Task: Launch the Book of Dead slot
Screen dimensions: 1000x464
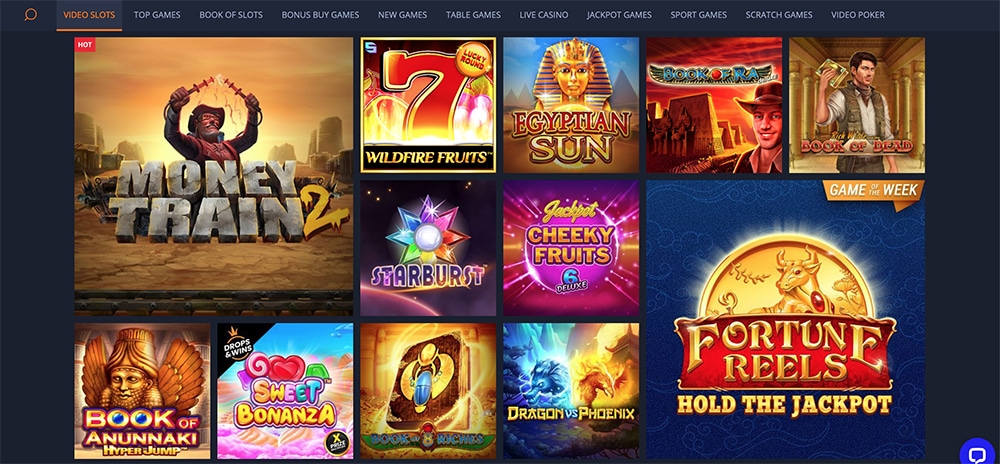Action: (857, 105)
